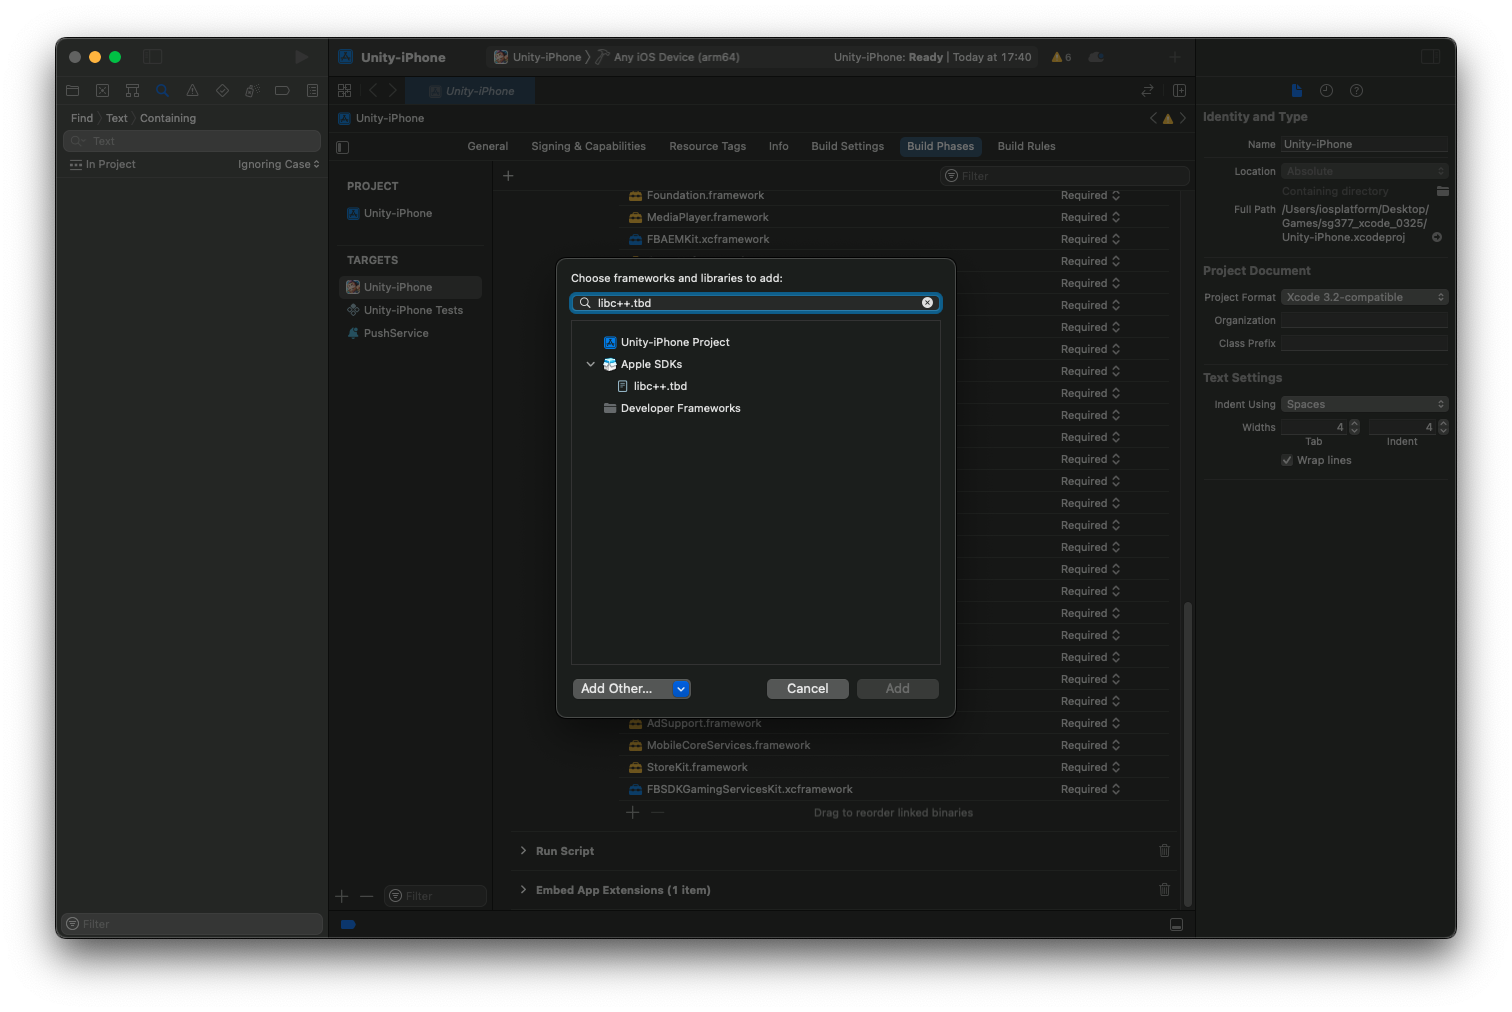Open the Symbol navigator icon

click(x=132, y=90)
